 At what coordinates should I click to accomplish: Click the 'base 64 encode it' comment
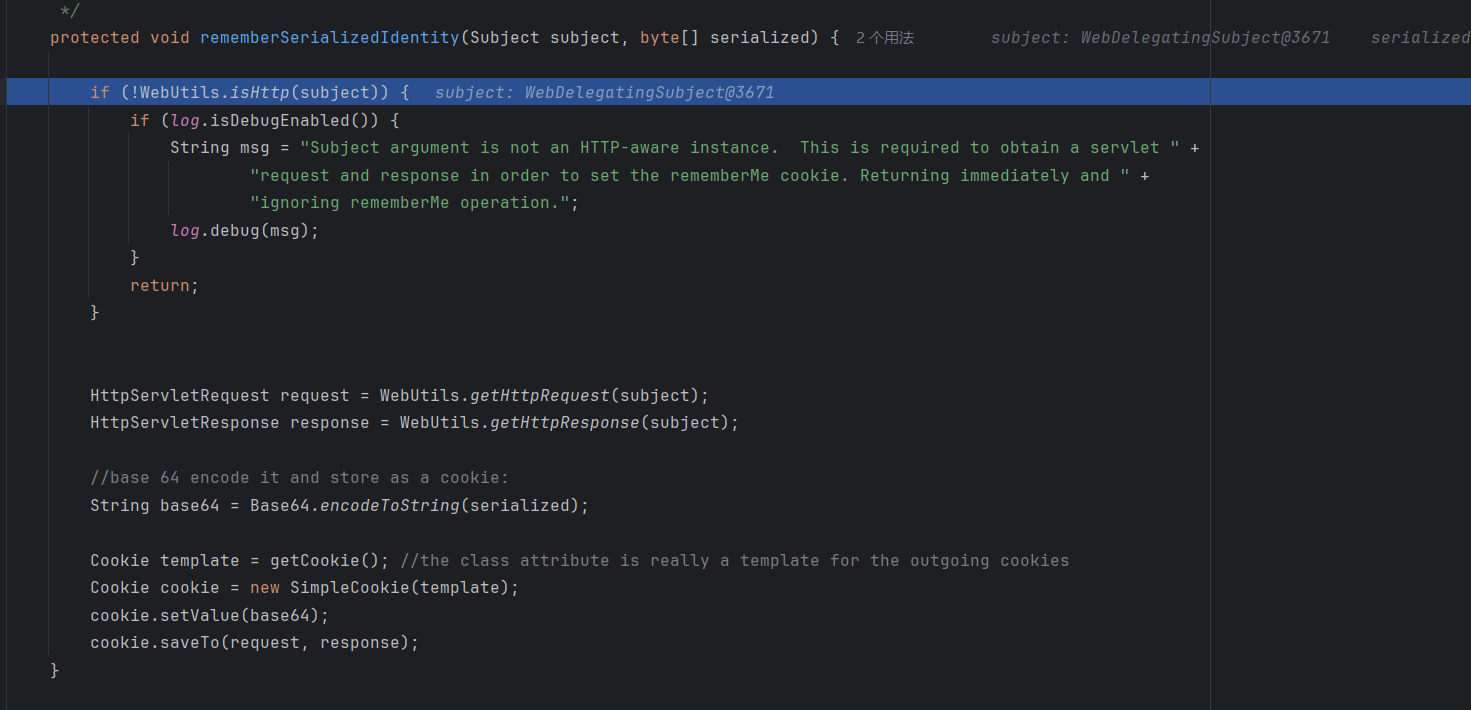coord(299,478)
